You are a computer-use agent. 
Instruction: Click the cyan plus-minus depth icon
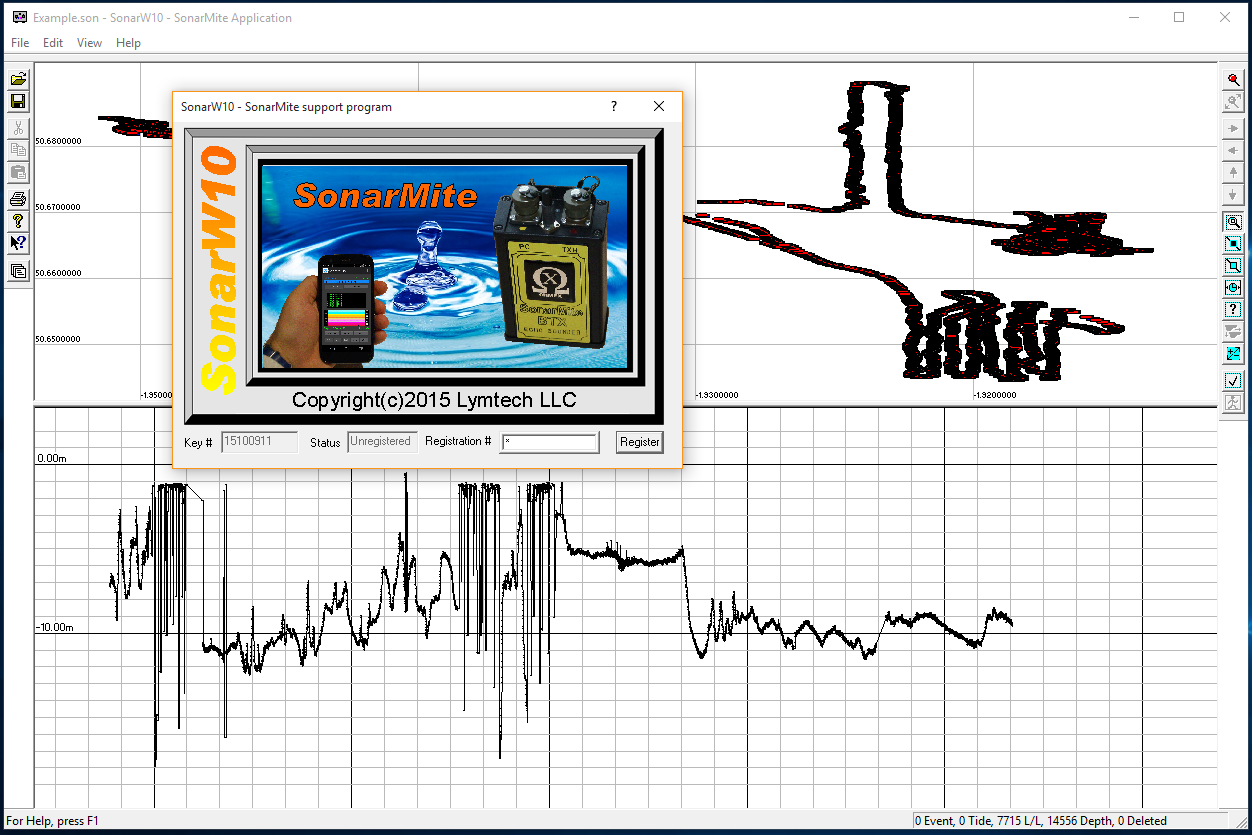(1233, 353)
